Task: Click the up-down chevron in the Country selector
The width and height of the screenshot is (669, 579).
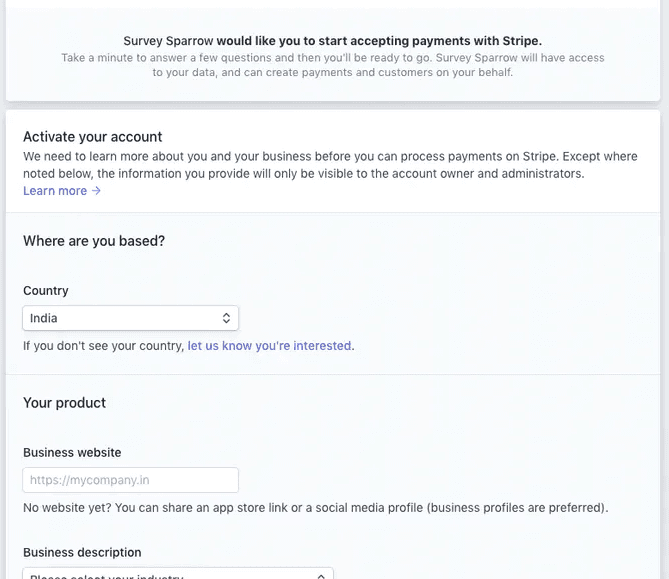Action: coord(226,318)
